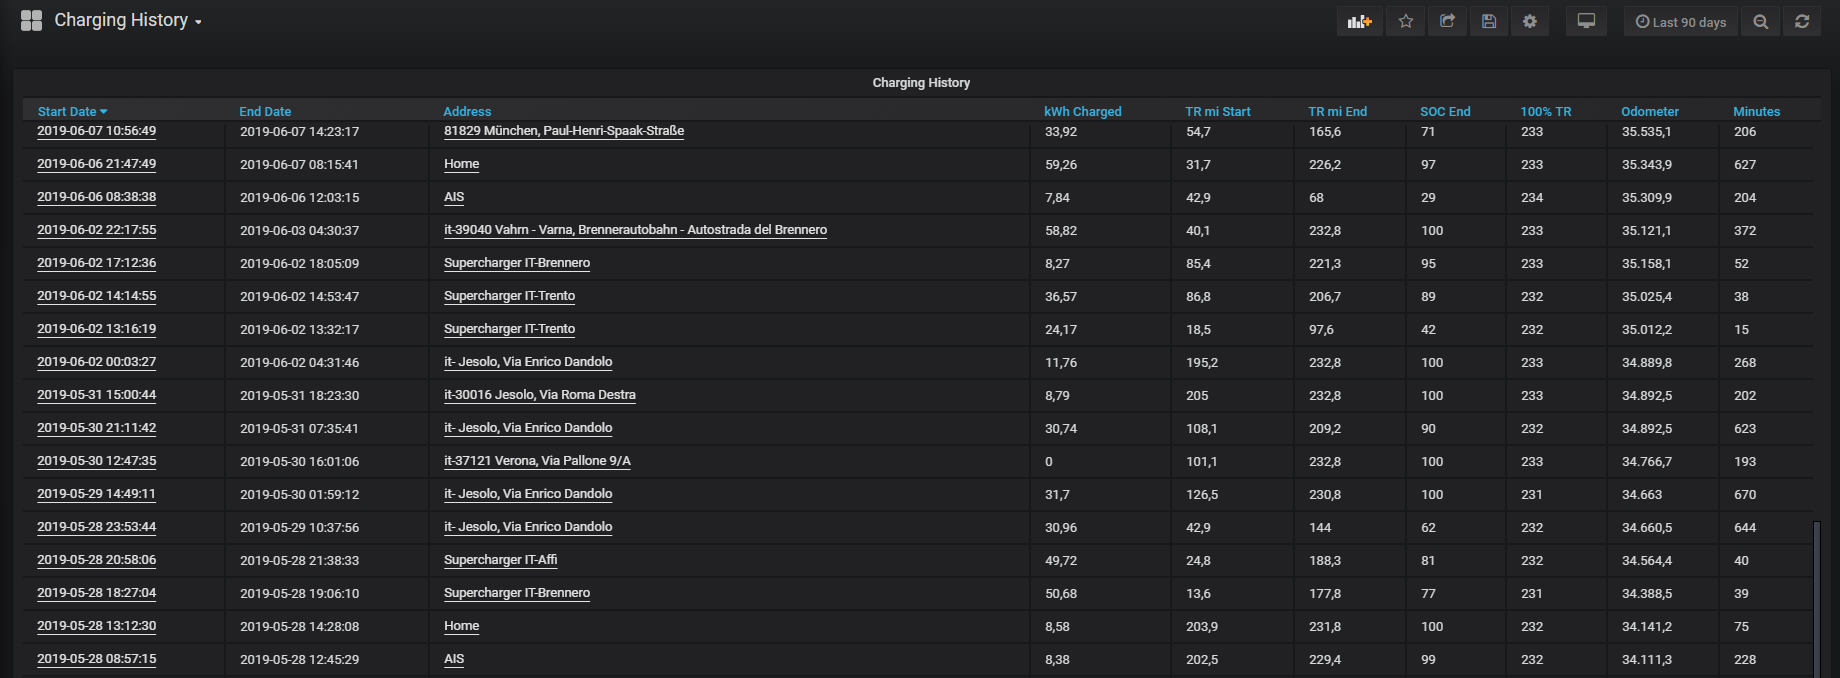Click the zoom out time range icon
Screen dimensions: 1840x678
click(x=1761, y=21)
